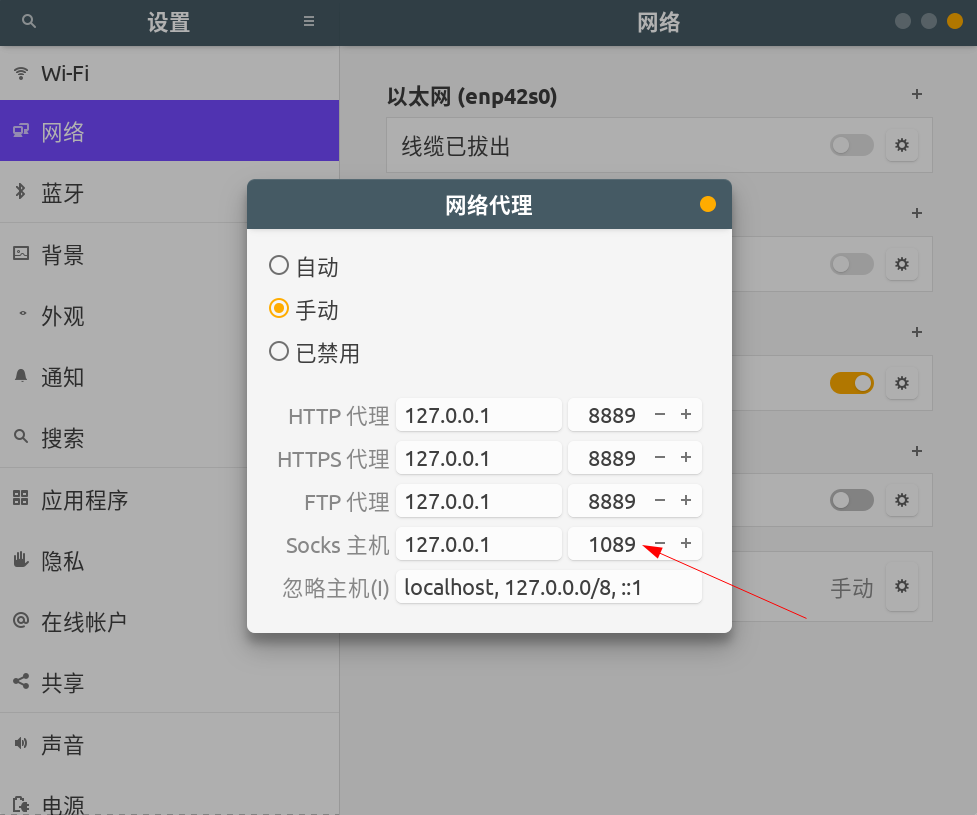
Task: Select 搜索 in the sidebar
Action: click(62, 438)
